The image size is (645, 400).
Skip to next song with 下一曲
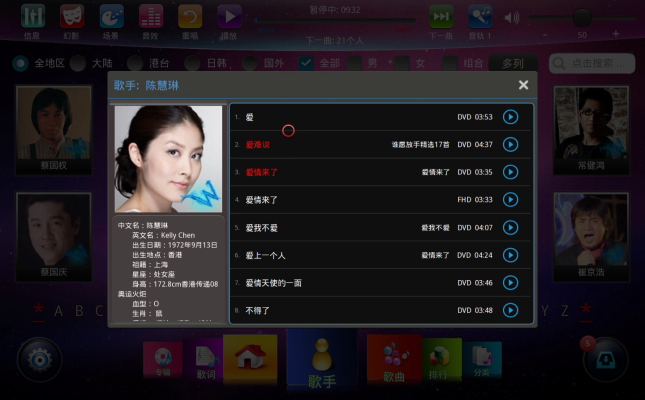[441, 16]
